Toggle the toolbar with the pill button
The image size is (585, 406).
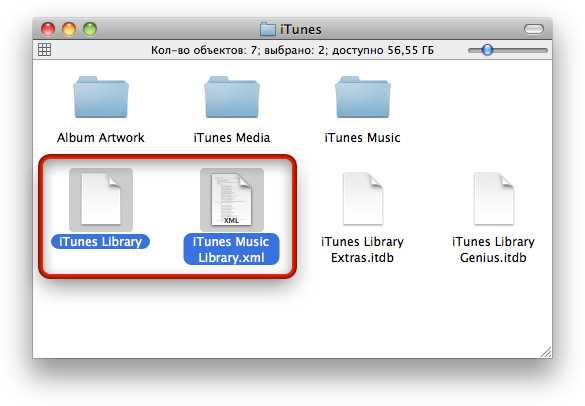pos(534,29)
